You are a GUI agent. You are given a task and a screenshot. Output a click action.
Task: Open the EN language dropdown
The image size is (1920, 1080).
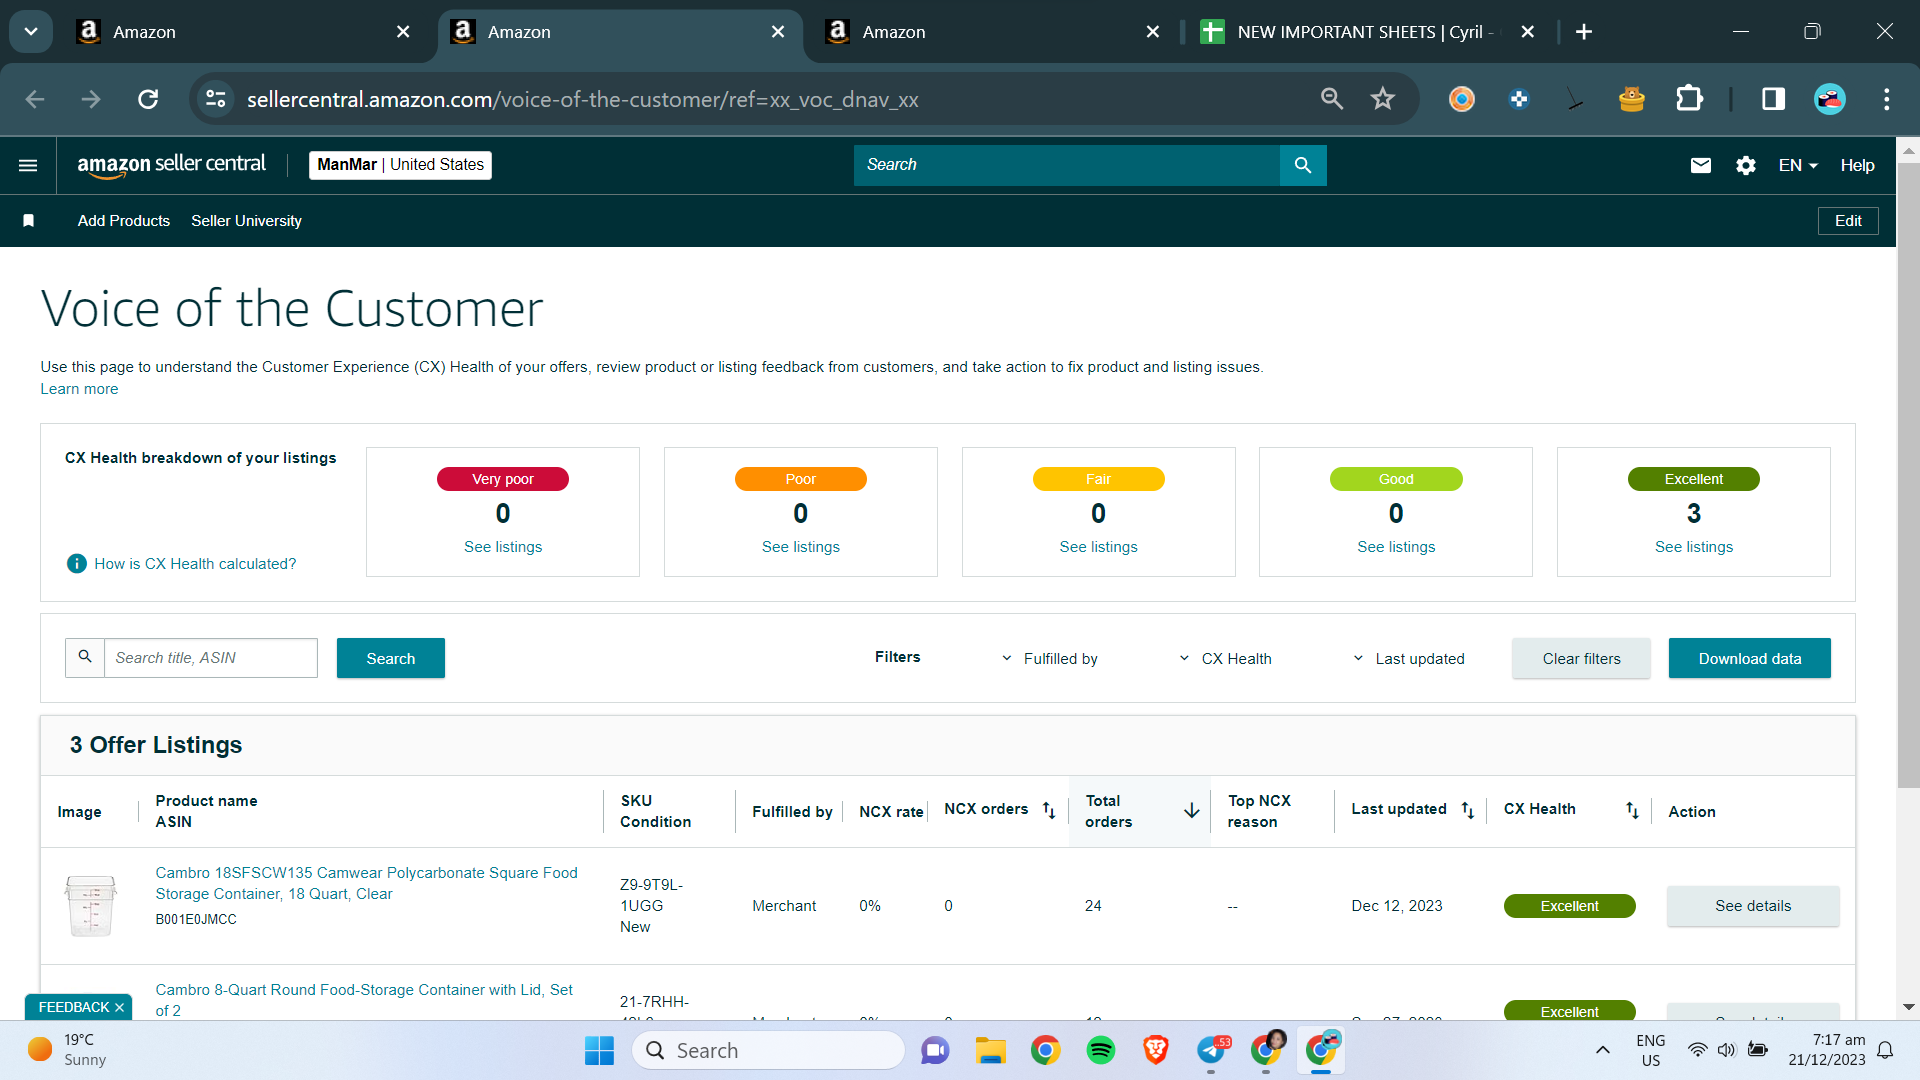pyautogui.click(x=1798, y=165)
